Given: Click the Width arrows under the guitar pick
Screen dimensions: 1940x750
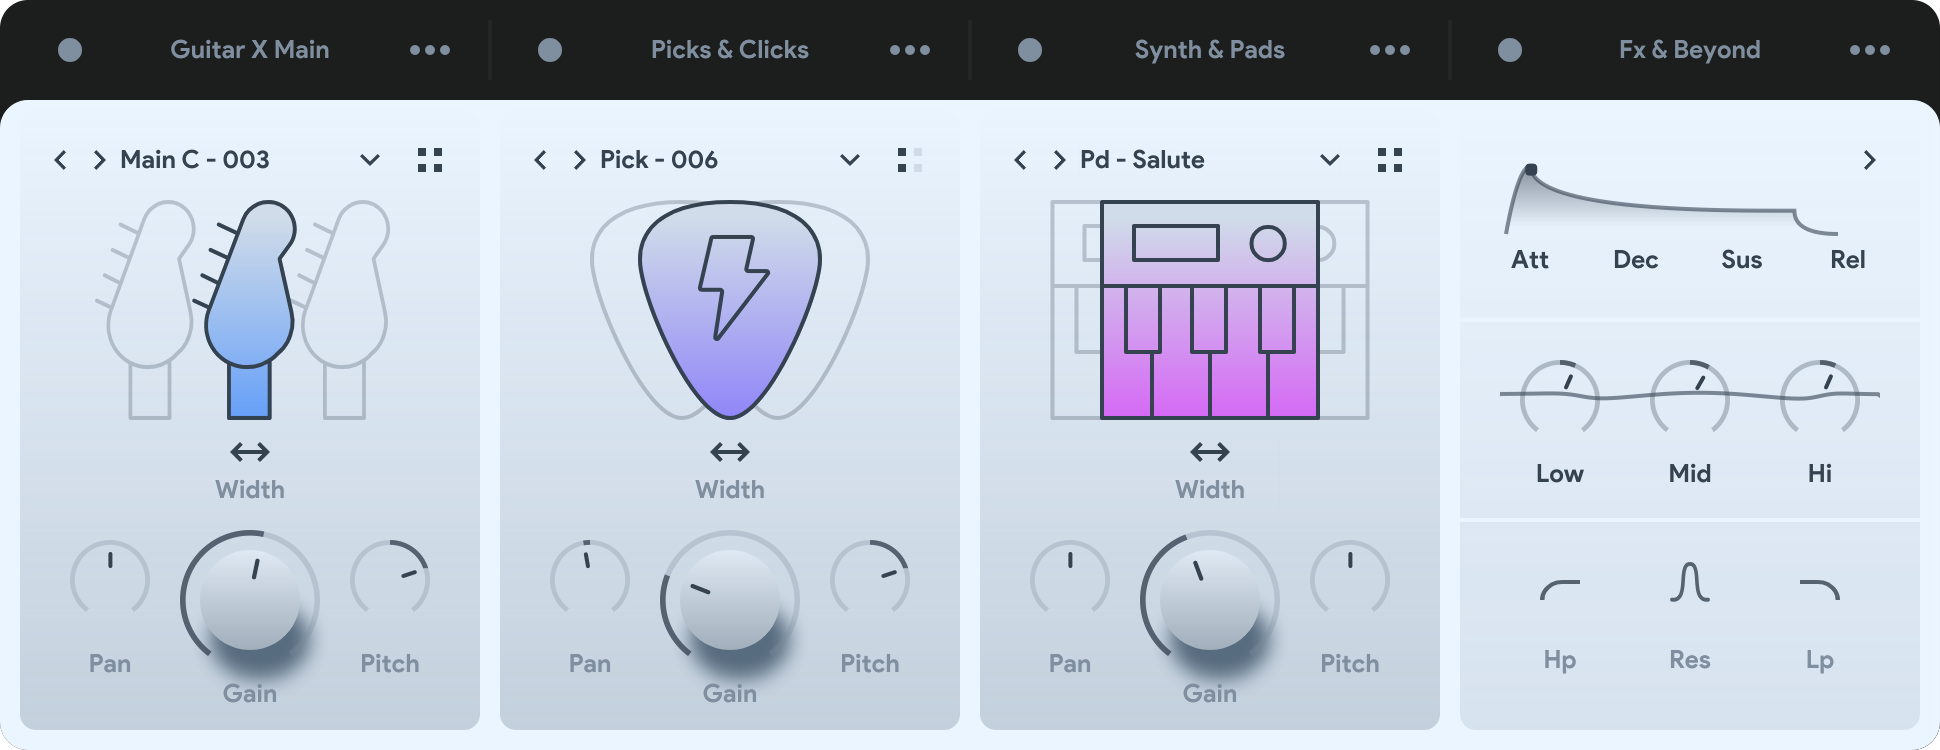Looking at the screenshot, I should 730,452.
